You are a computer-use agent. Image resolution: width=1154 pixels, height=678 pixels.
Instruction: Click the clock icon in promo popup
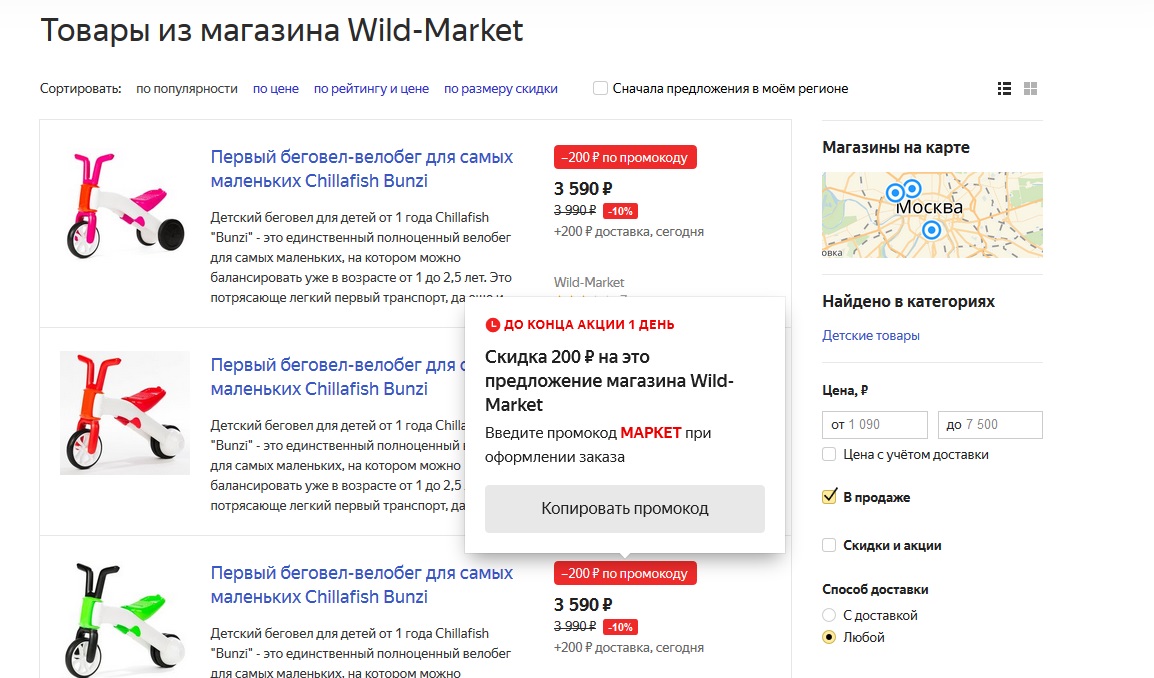[492, 325]
